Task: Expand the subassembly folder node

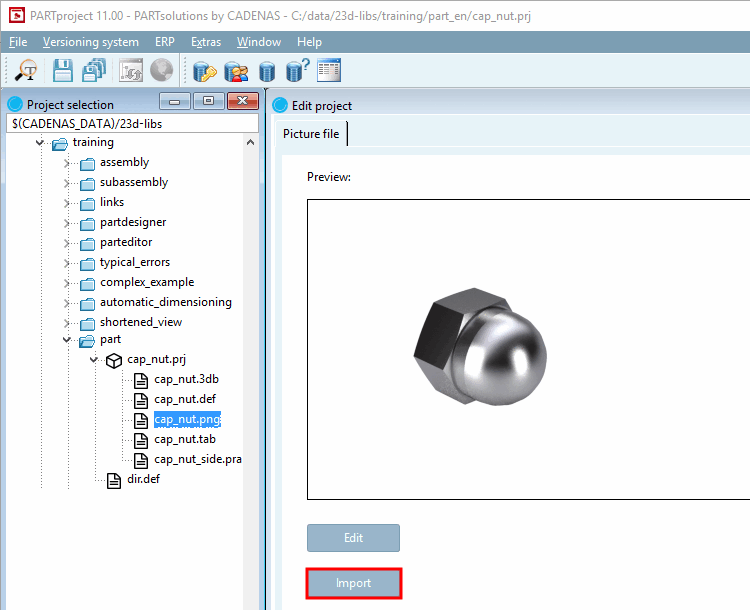Action: pyautogui.click(x=66, y=183)
